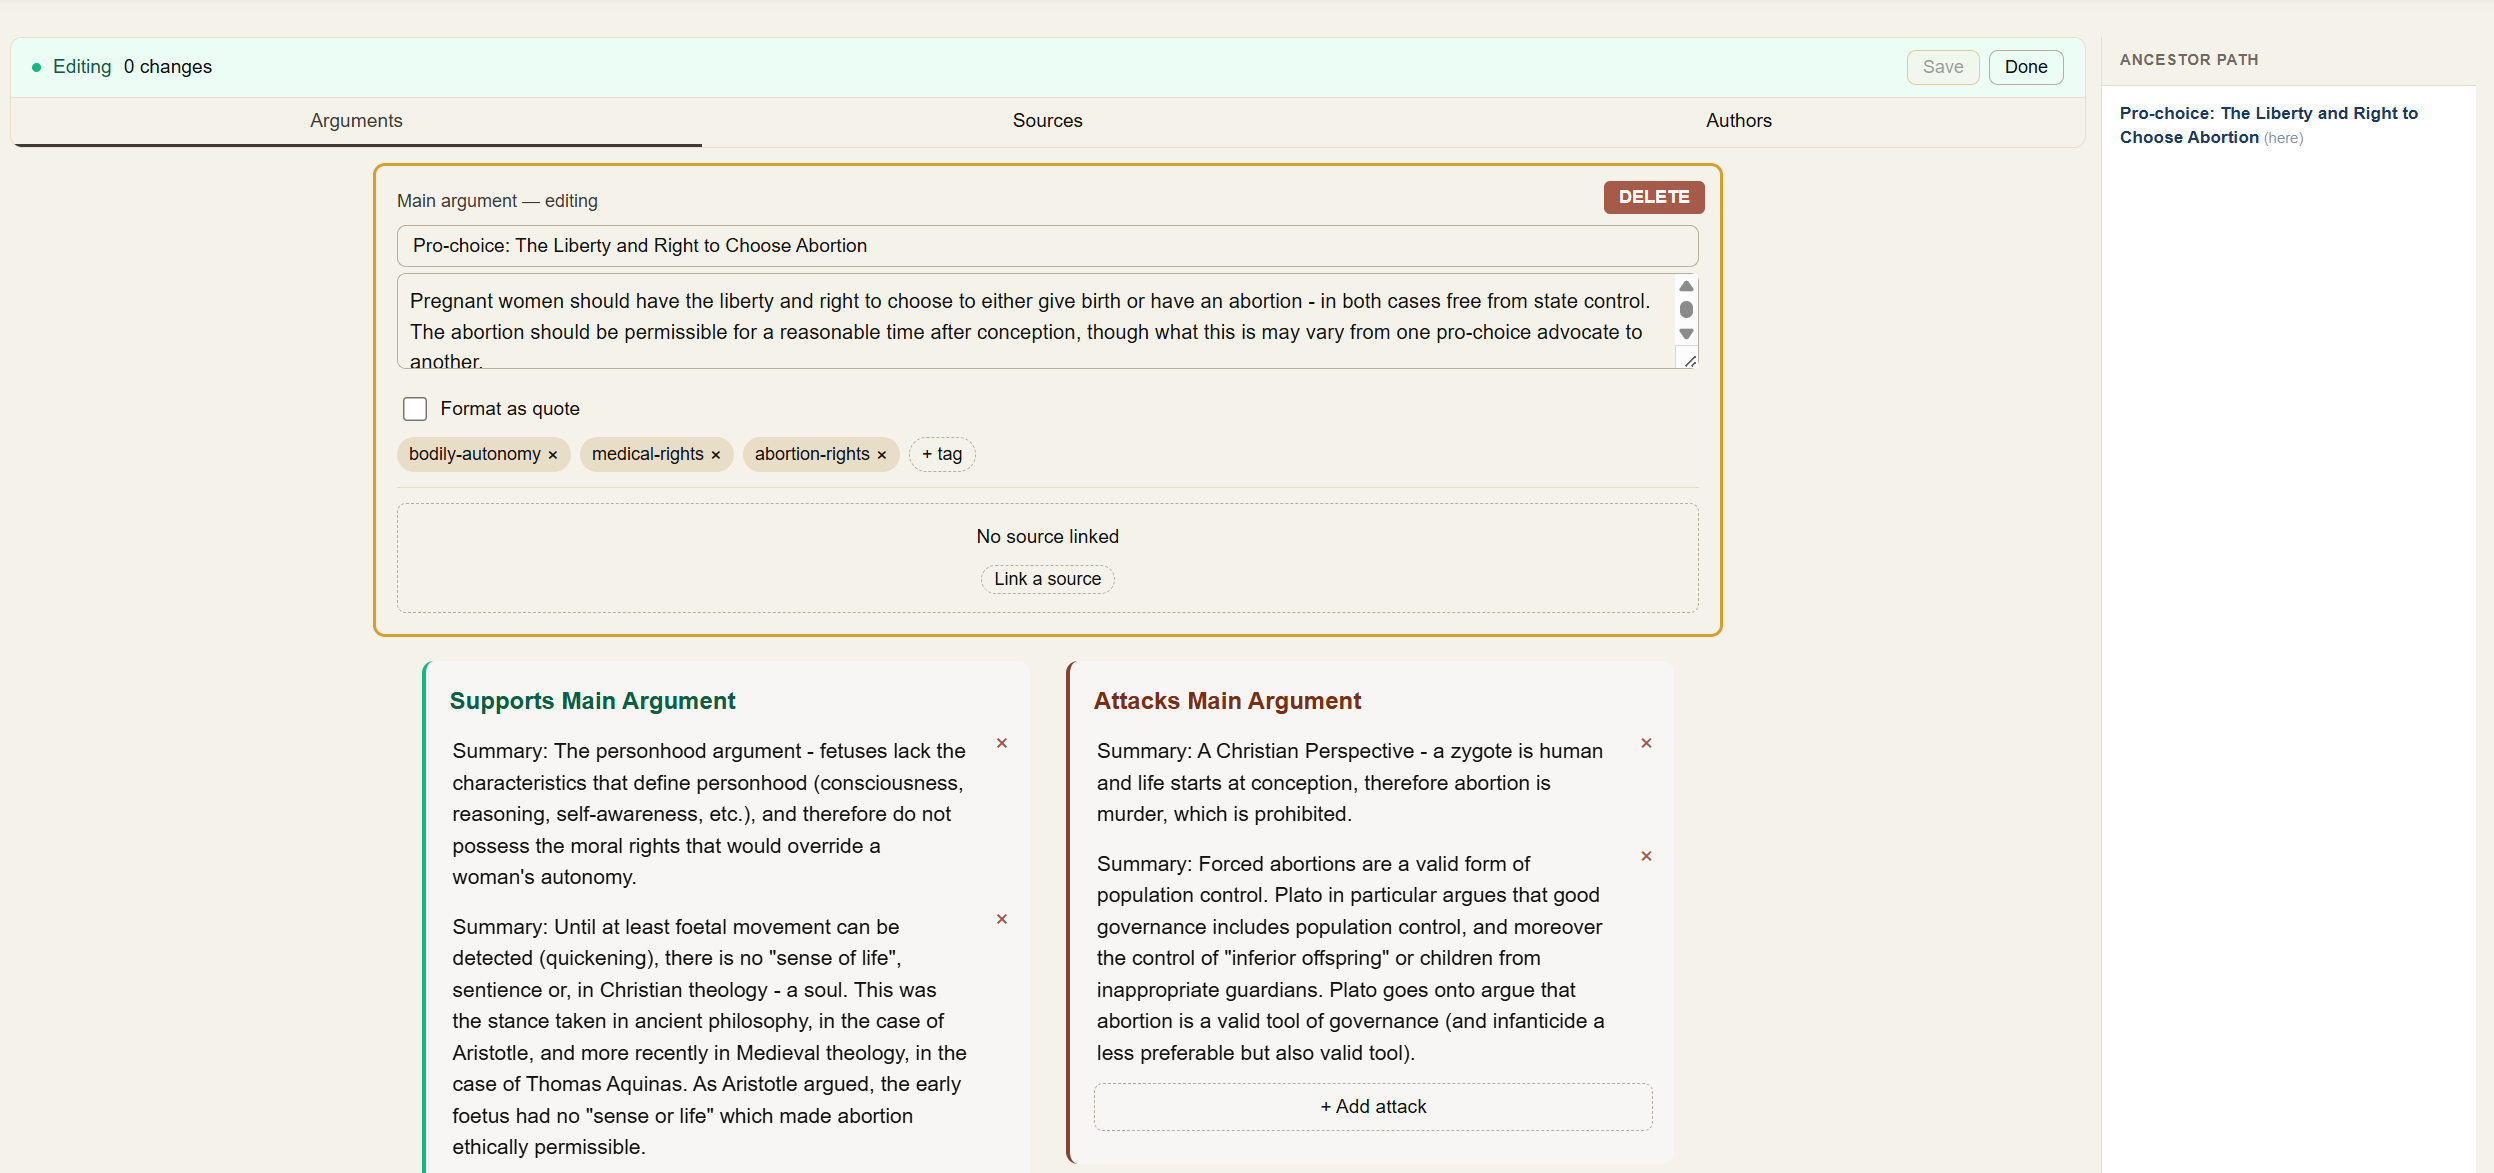Delete the Forced abortions attack entry
2494x1173 pixels.
click(x=1646, y=856)
